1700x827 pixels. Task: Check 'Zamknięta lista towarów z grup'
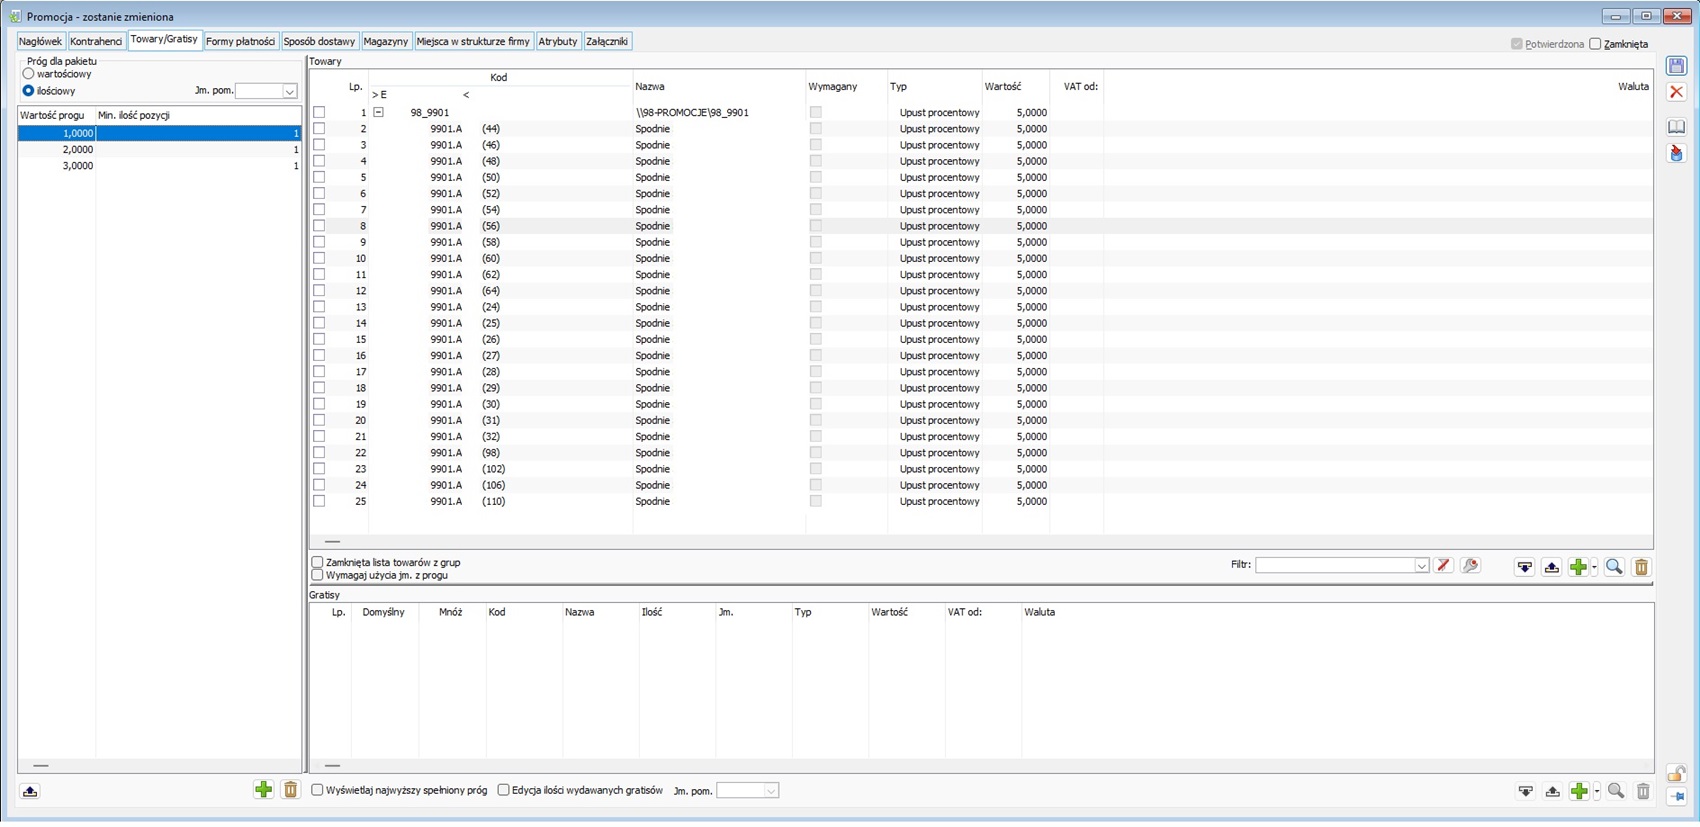[318, 562]
